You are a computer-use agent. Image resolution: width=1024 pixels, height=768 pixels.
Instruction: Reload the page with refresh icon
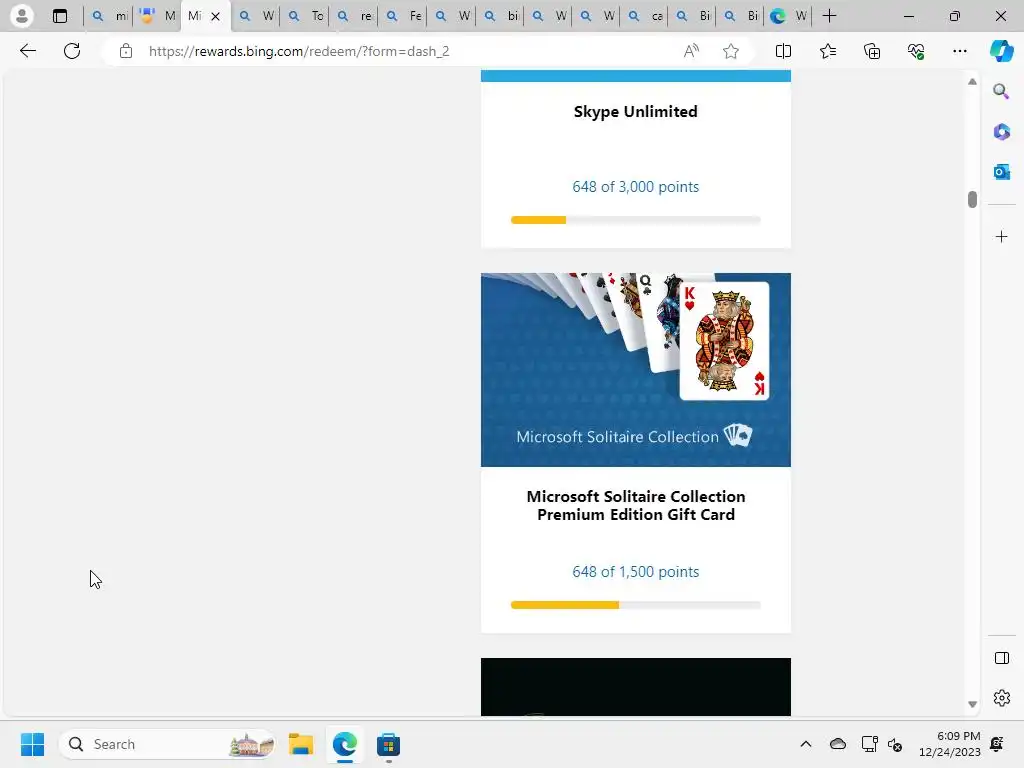pos(72,51)
